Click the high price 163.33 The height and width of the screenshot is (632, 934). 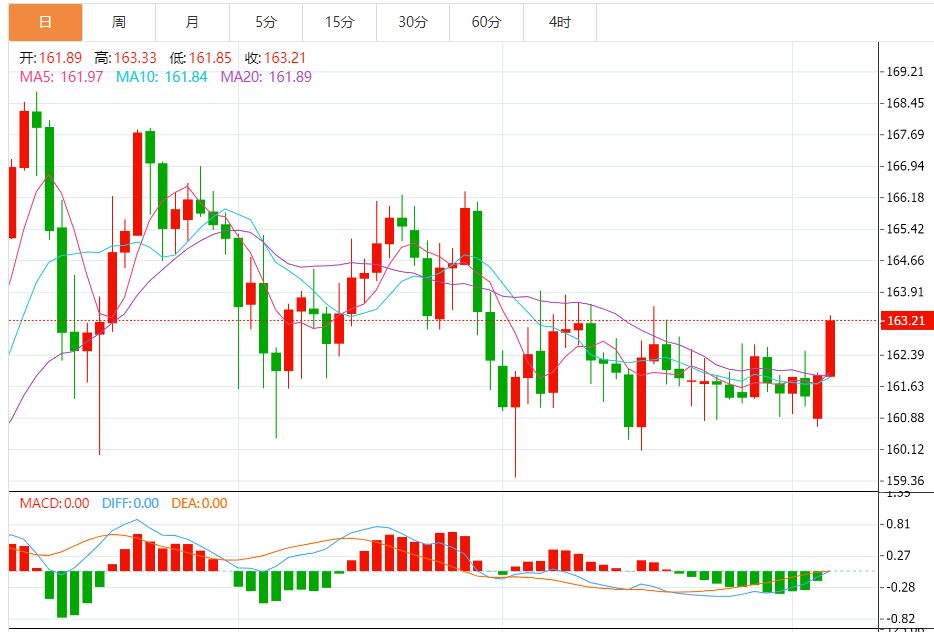135,58
